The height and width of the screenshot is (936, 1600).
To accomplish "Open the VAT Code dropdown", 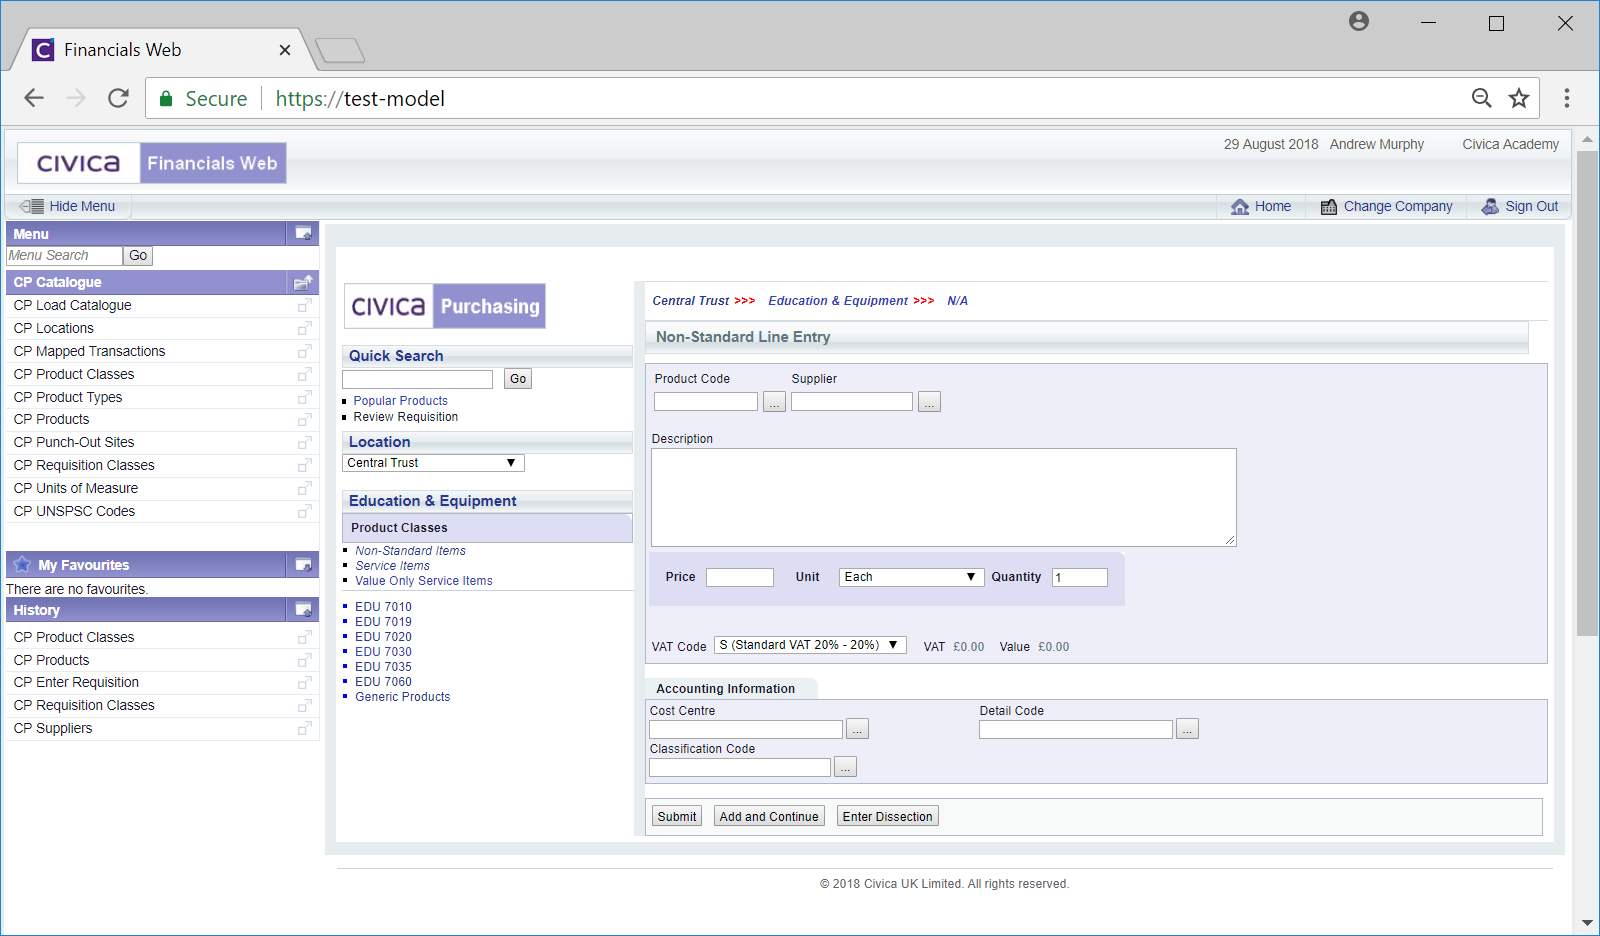I will [x=810, y=645].
